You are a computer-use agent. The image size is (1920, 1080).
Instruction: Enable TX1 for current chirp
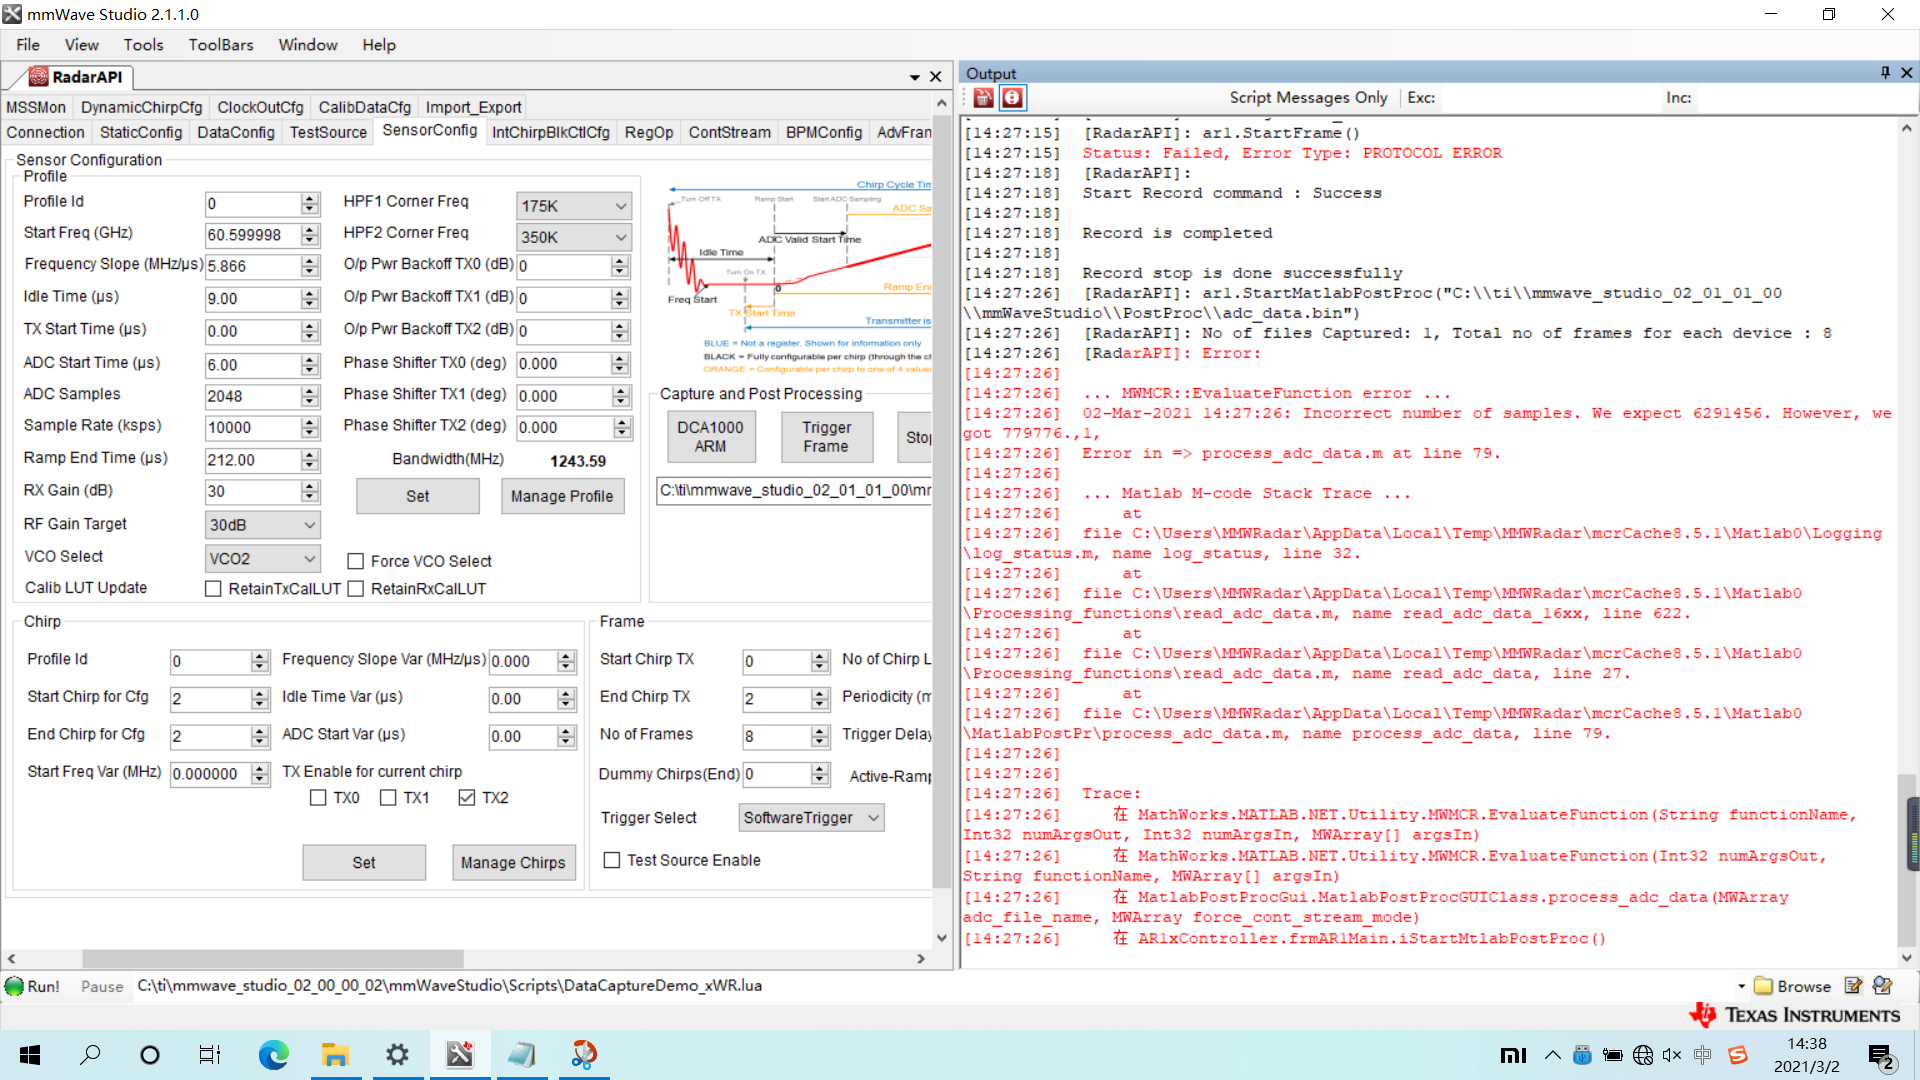tap(388, 798)
